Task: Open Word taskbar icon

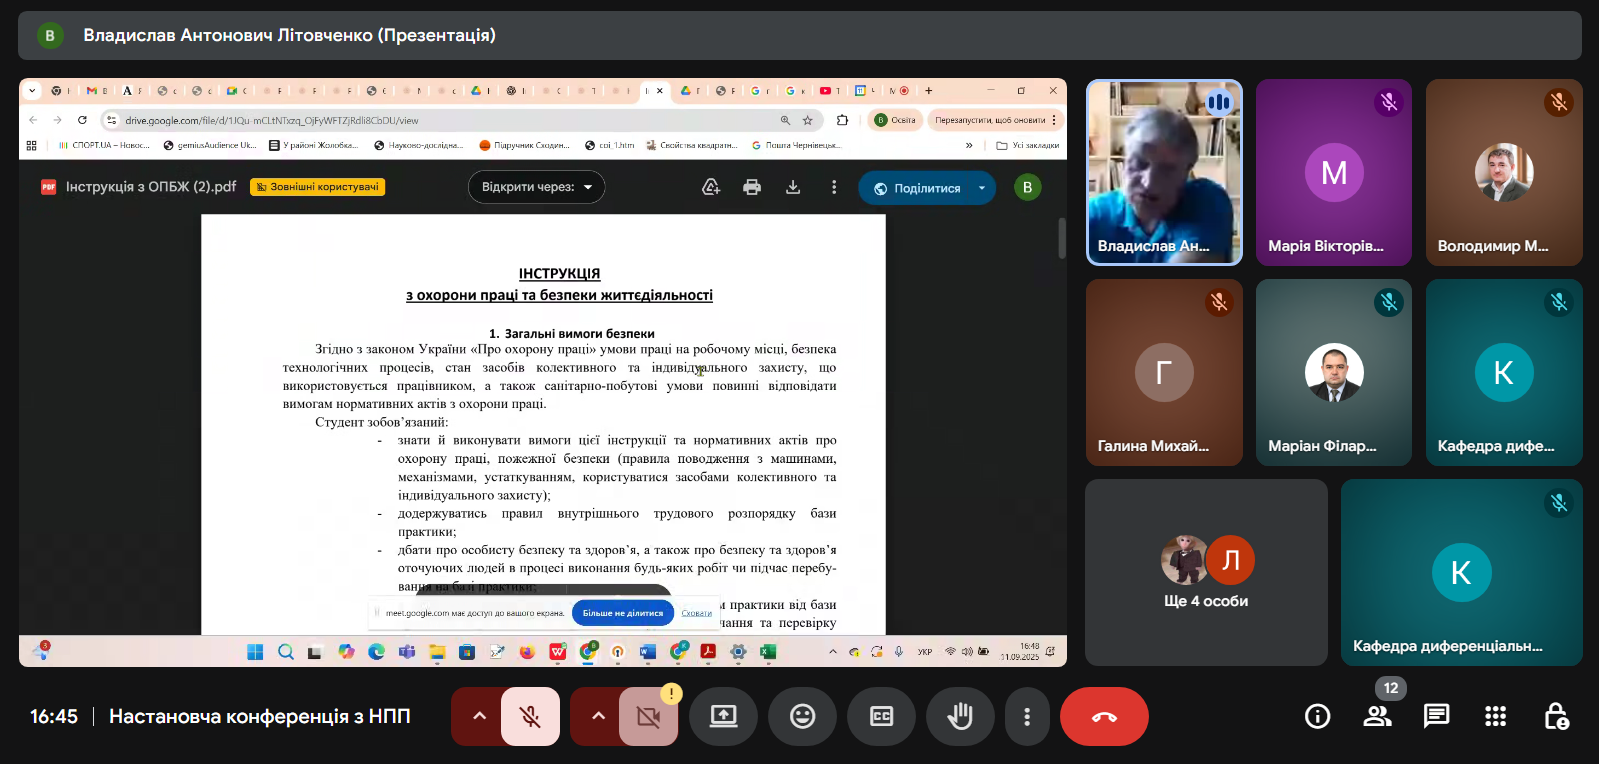Action: (648, 652)
